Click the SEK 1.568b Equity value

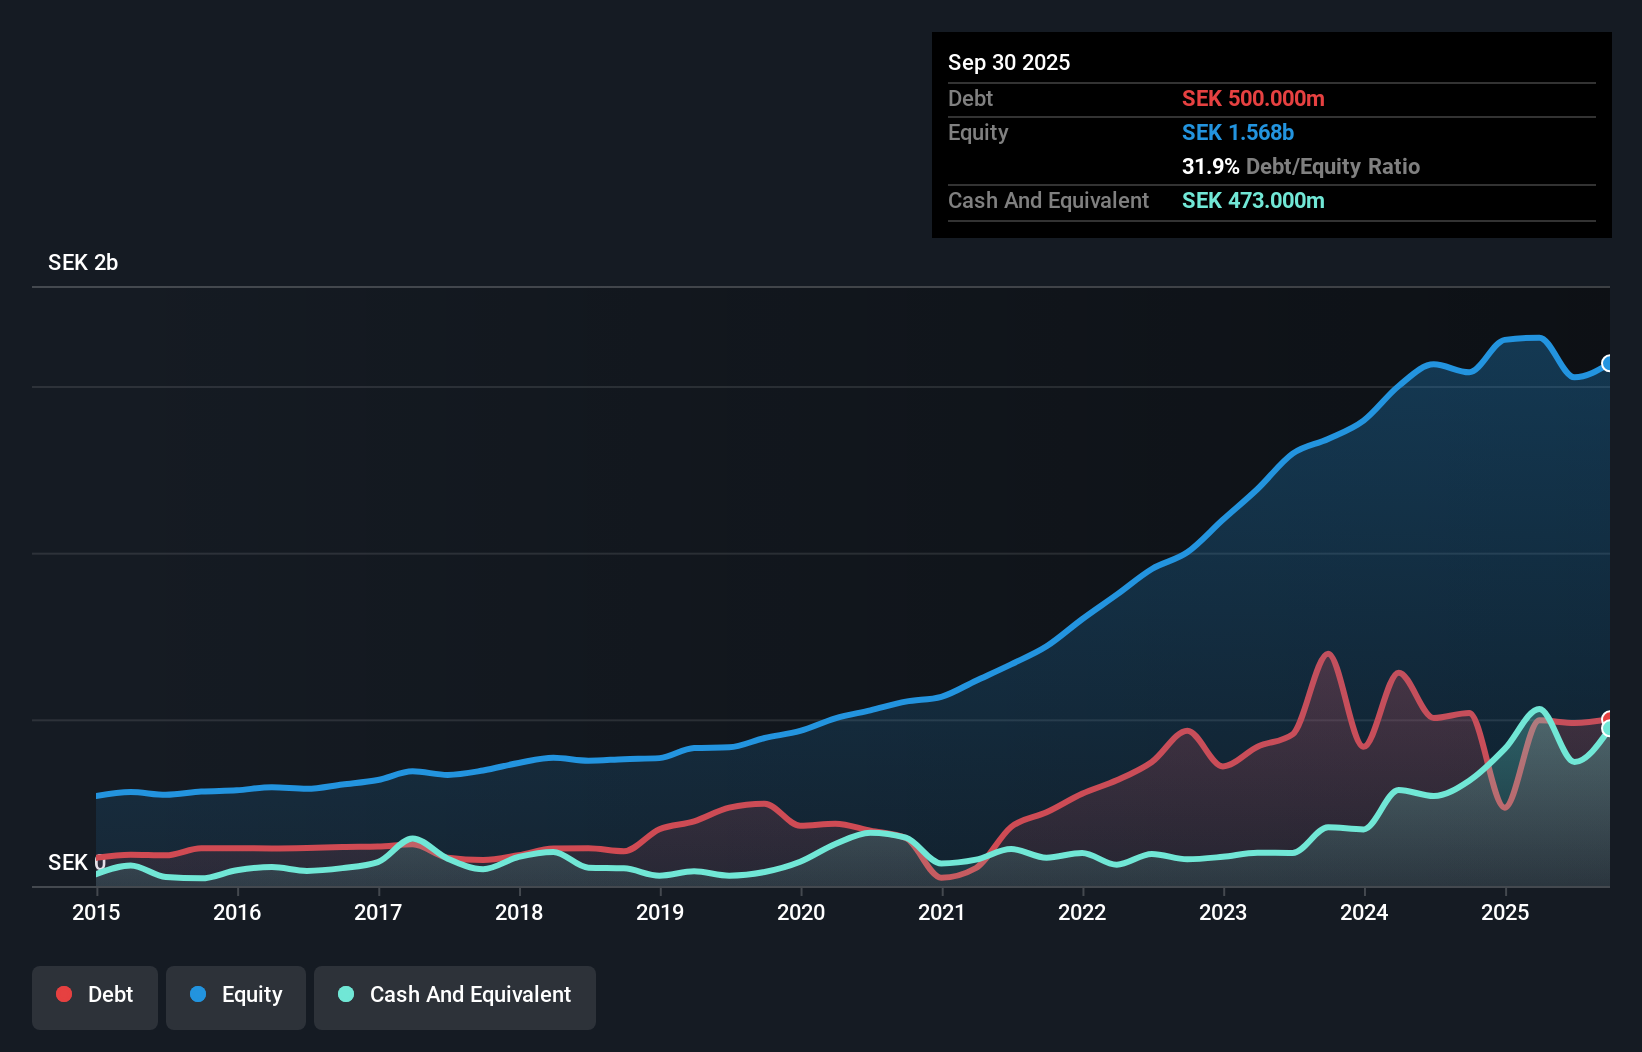pyautogui.click(x=1238, y=132)
